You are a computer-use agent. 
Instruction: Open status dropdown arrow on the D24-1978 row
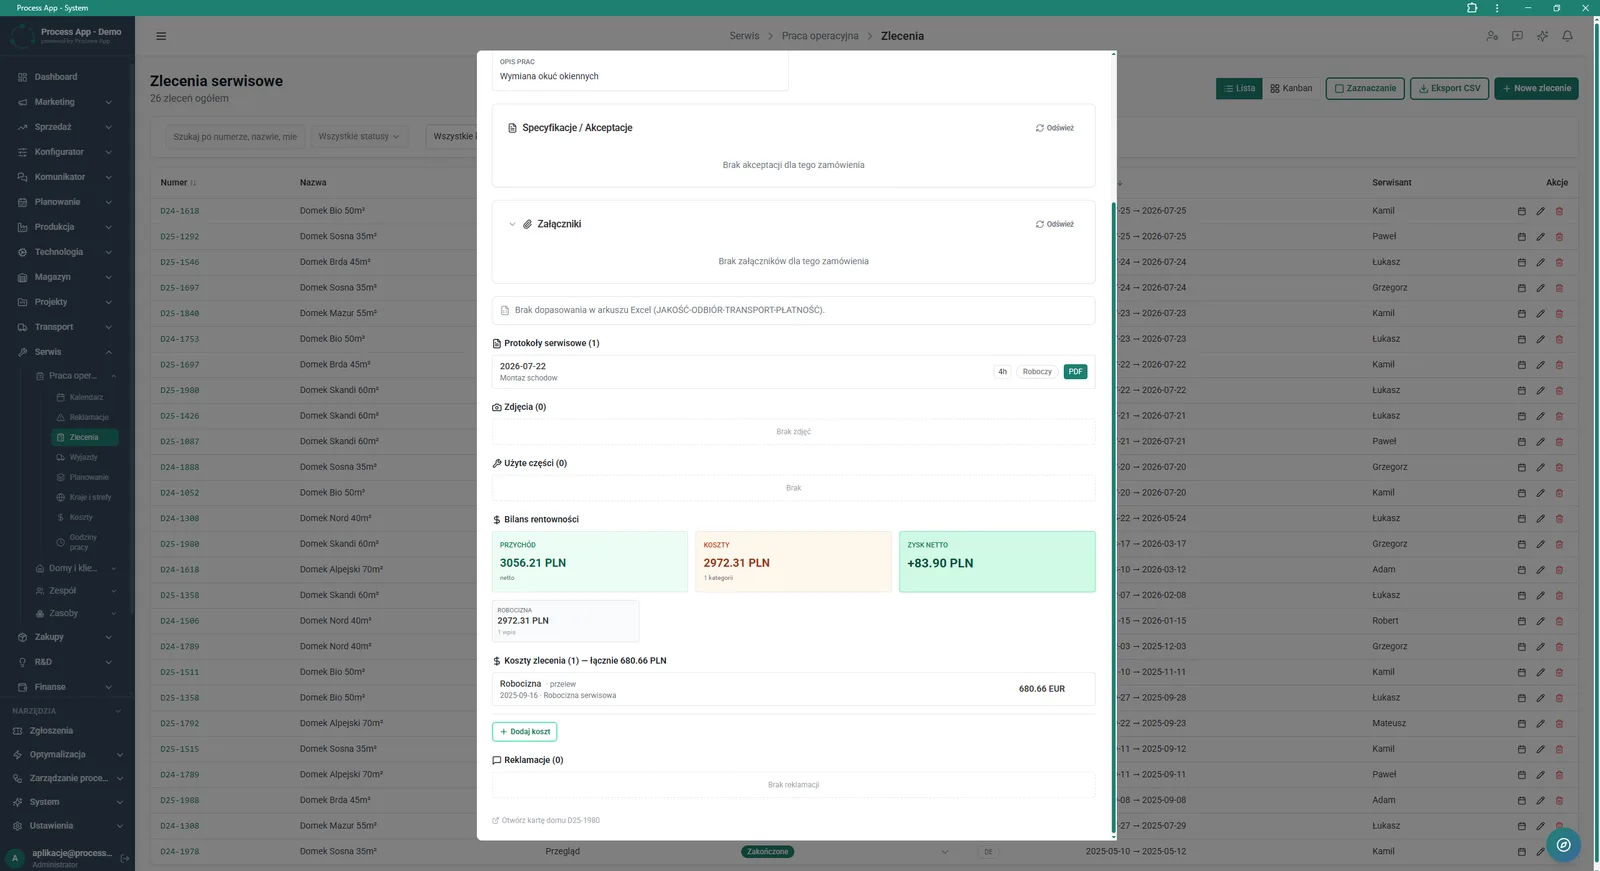tap(944, 852)
